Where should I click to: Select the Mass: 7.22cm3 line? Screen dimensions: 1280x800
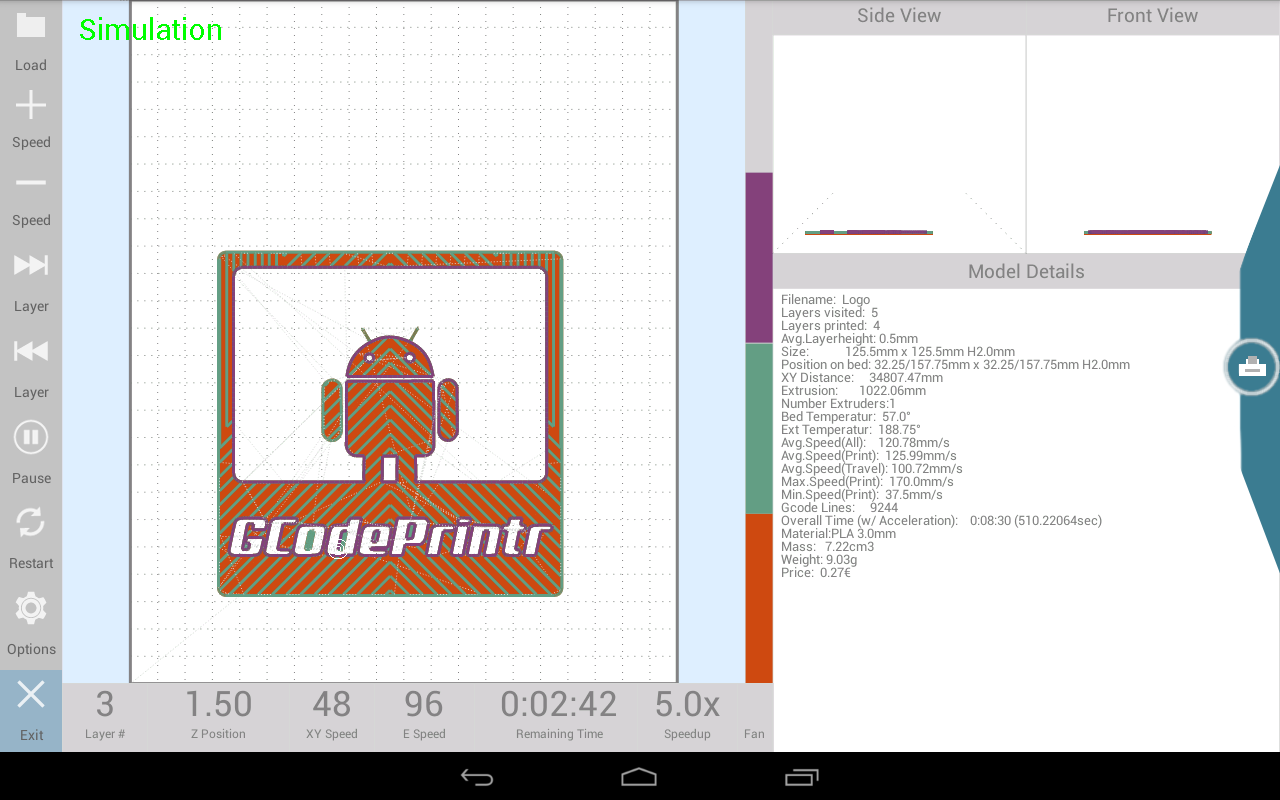(828, 546)
